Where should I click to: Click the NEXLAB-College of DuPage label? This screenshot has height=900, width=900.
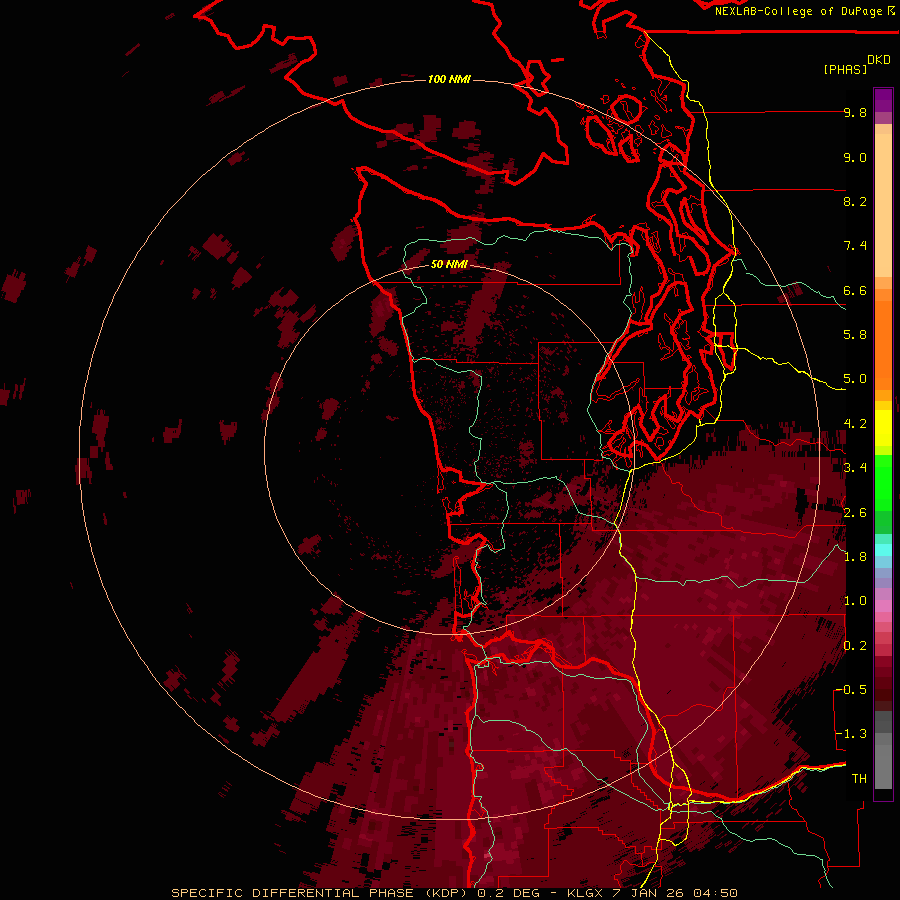[x=800, y=11]
